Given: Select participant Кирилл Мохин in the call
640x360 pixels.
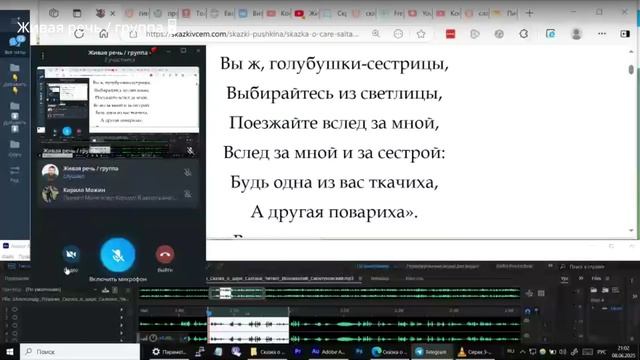Looking at the screenshot, I should [x=118, y=193].
